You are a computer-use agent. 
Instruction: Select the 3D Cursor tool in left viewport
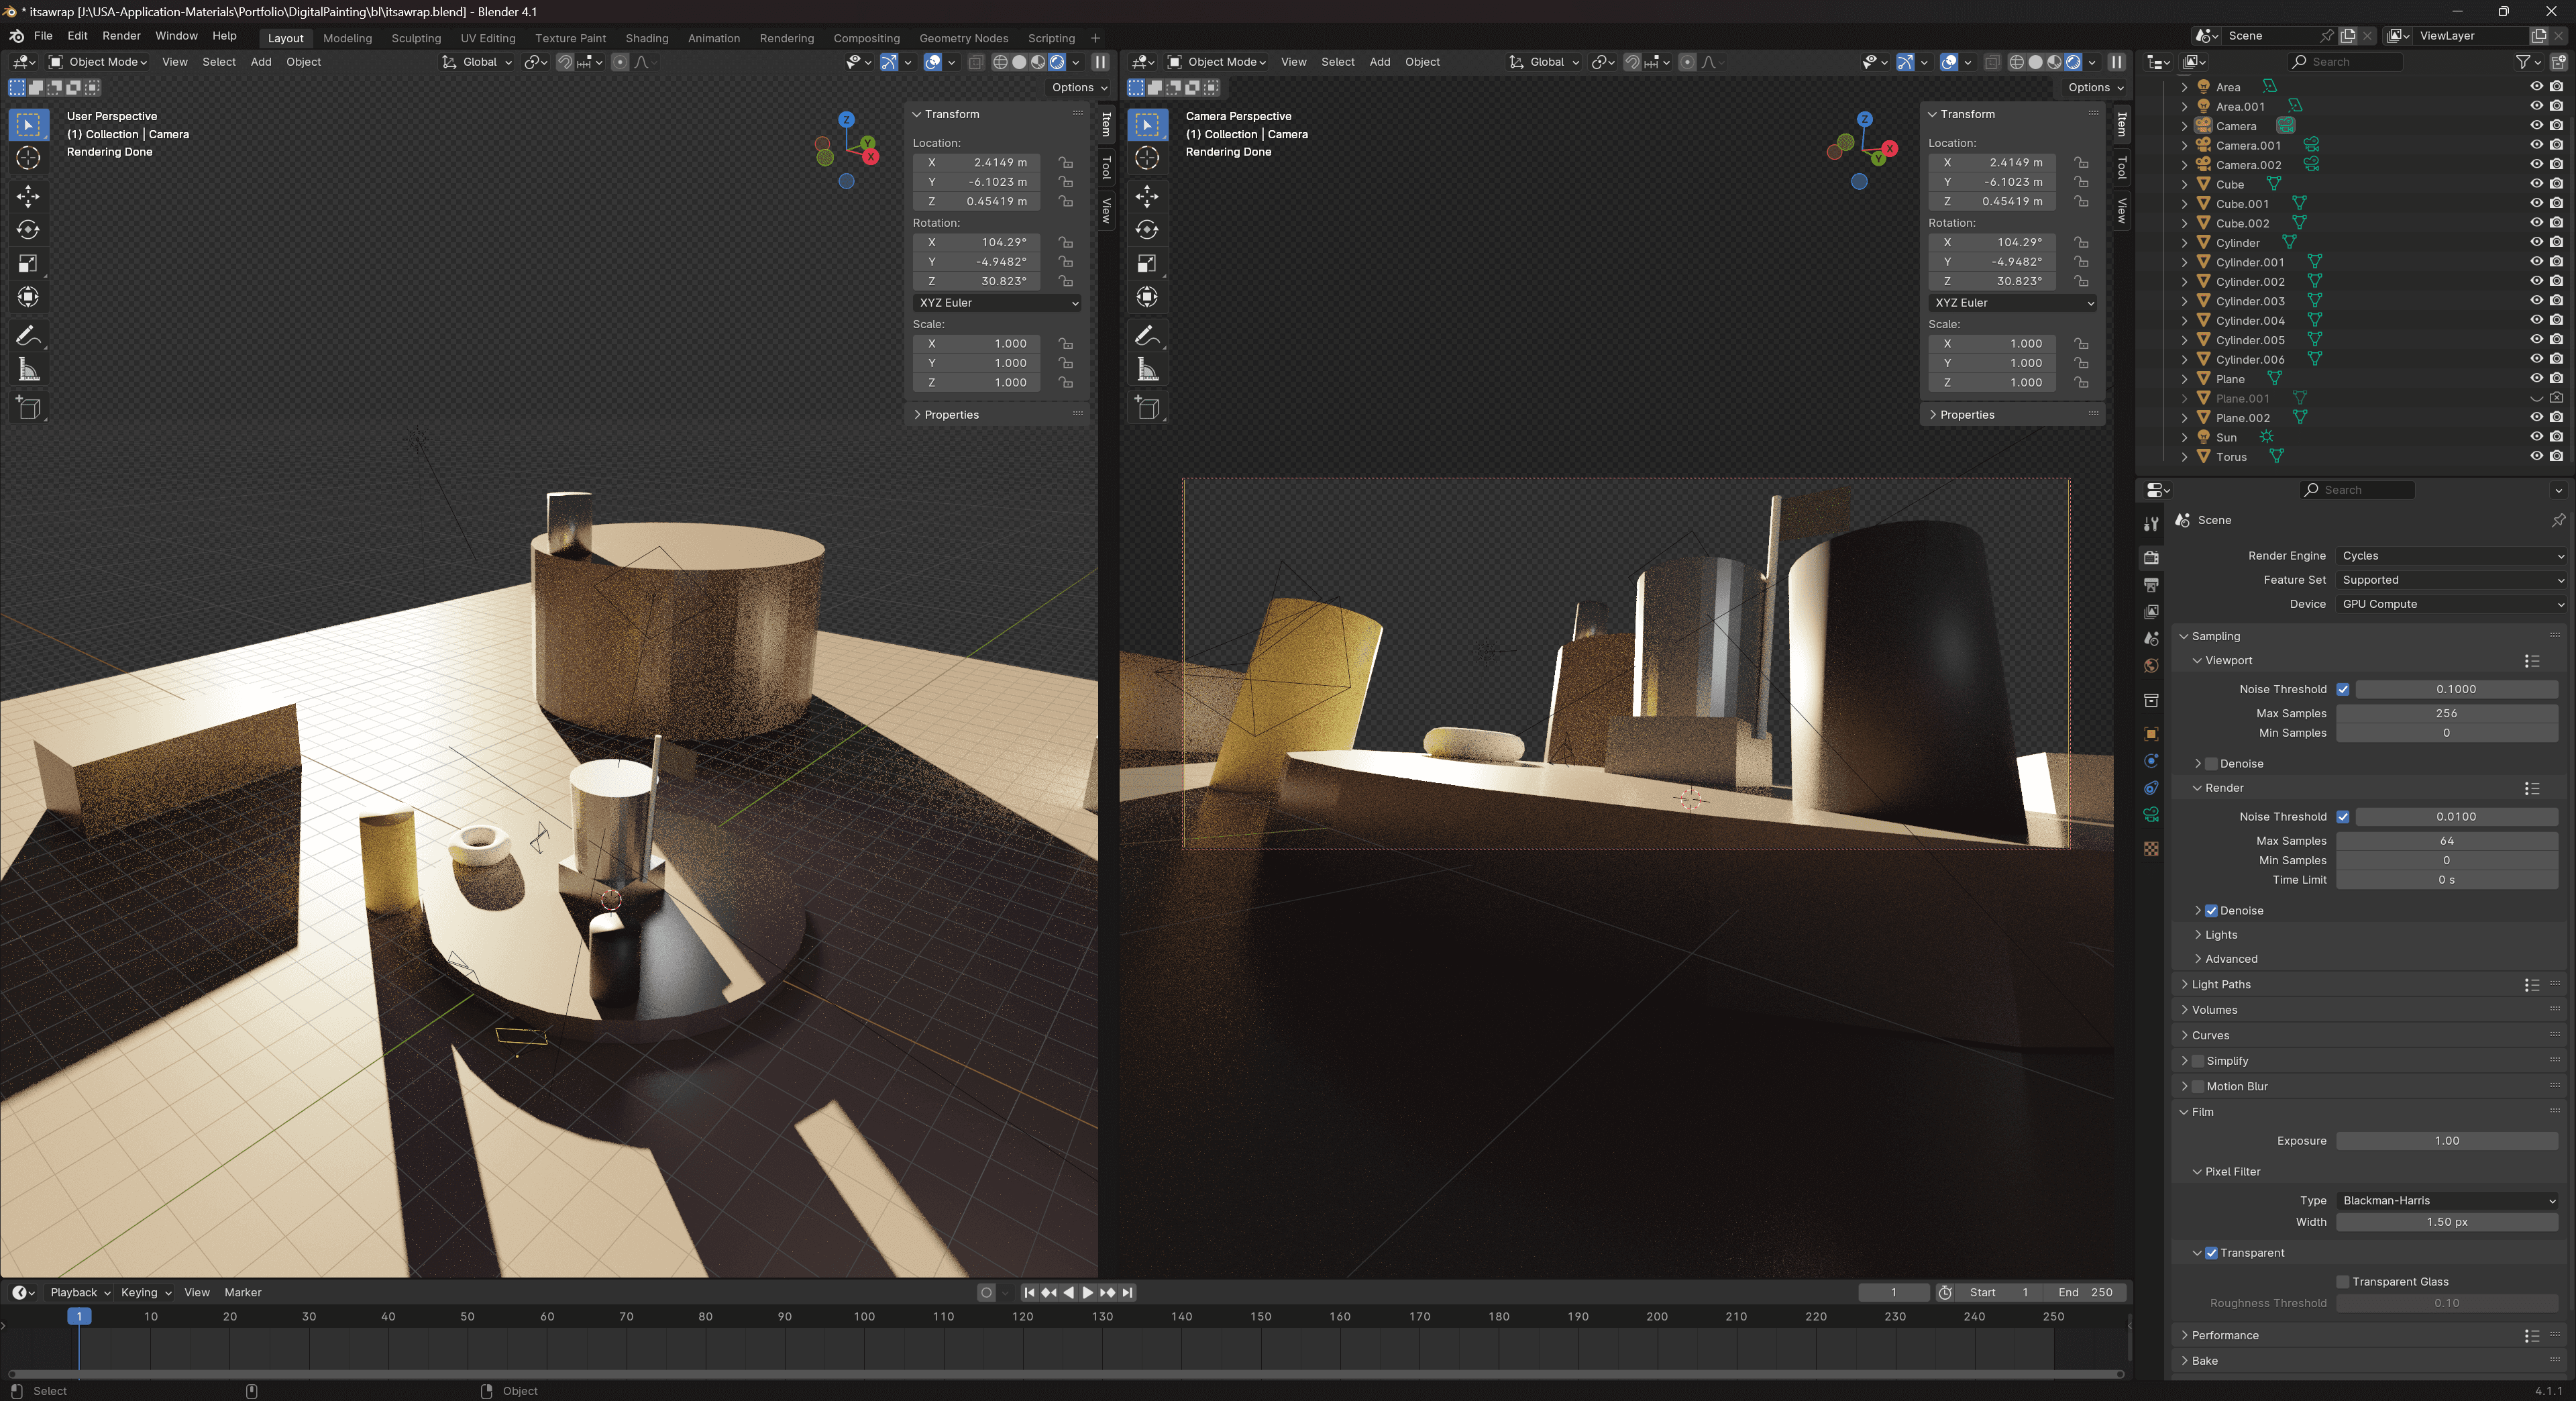tap(28, 158)
